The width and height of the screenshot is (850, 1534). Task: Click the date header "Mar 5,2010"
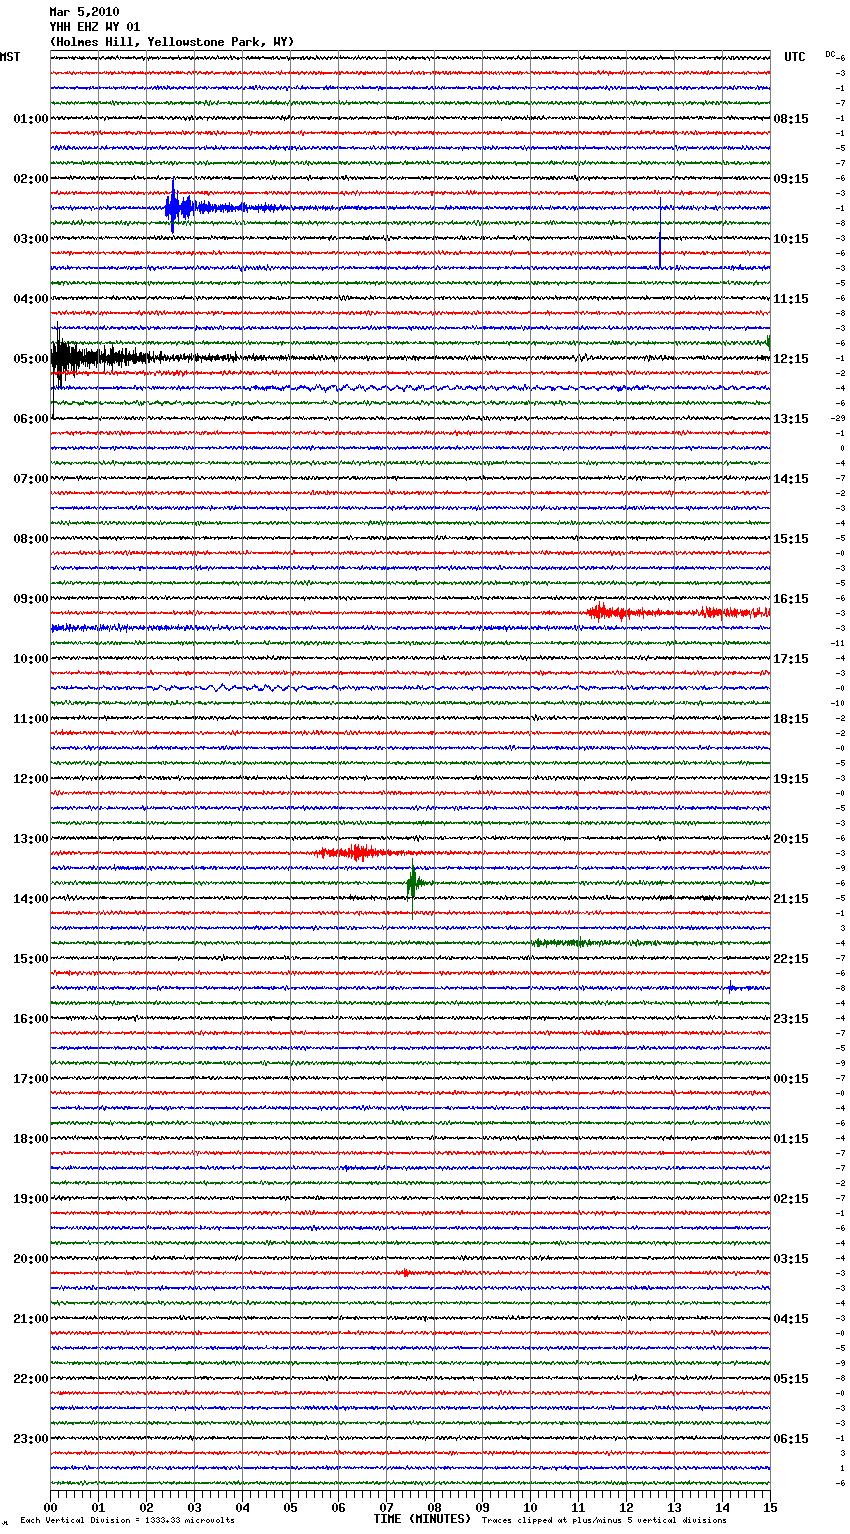pyautogui.click(x=84, y=12)
